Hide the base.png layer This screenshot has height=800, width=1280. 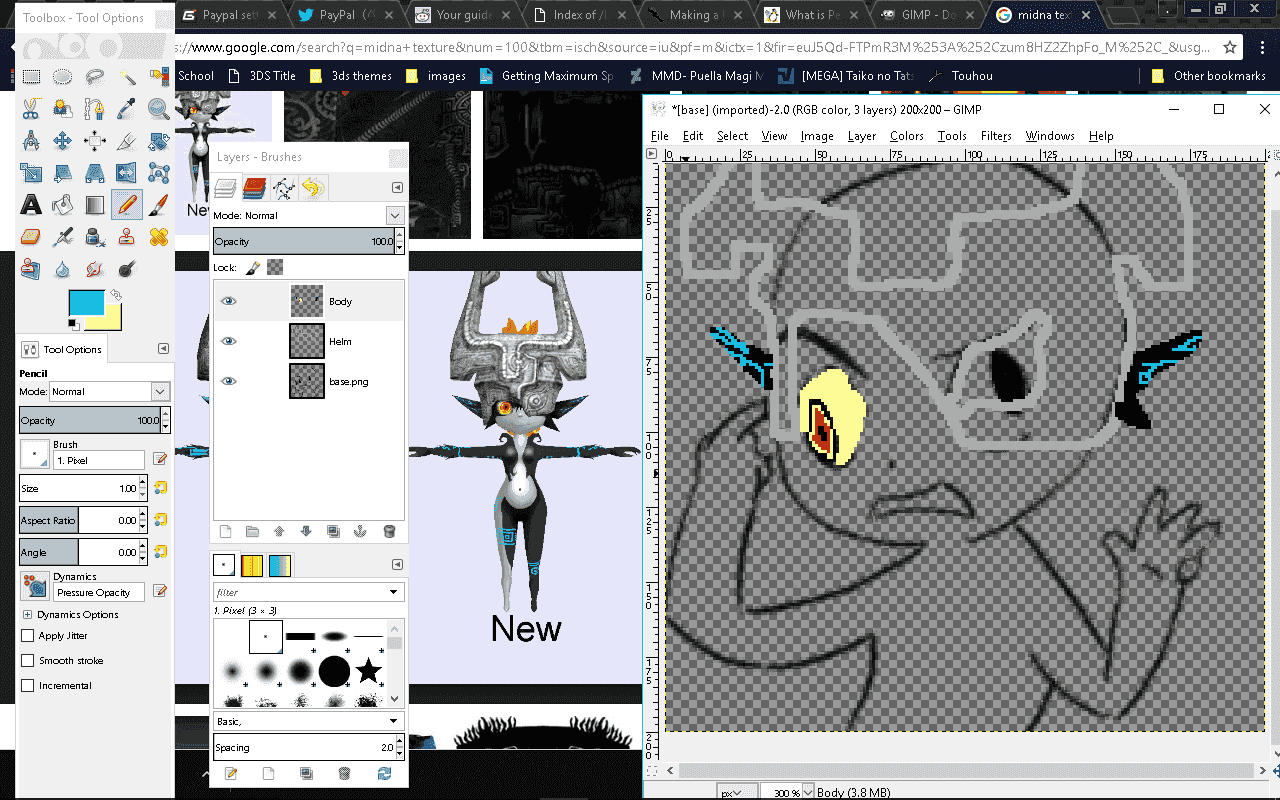click(x=229, y=381)
